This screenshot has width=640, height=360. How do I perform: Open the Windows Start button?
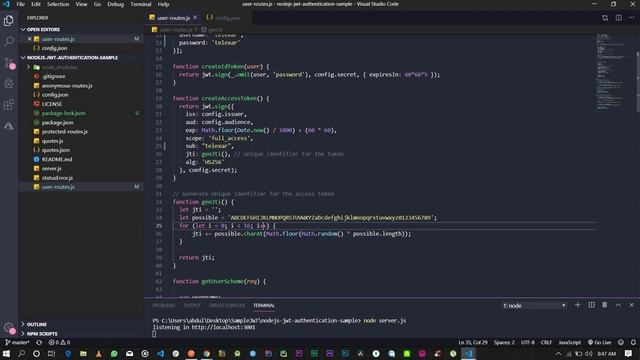pyautogui.click(x=7, y=353)
